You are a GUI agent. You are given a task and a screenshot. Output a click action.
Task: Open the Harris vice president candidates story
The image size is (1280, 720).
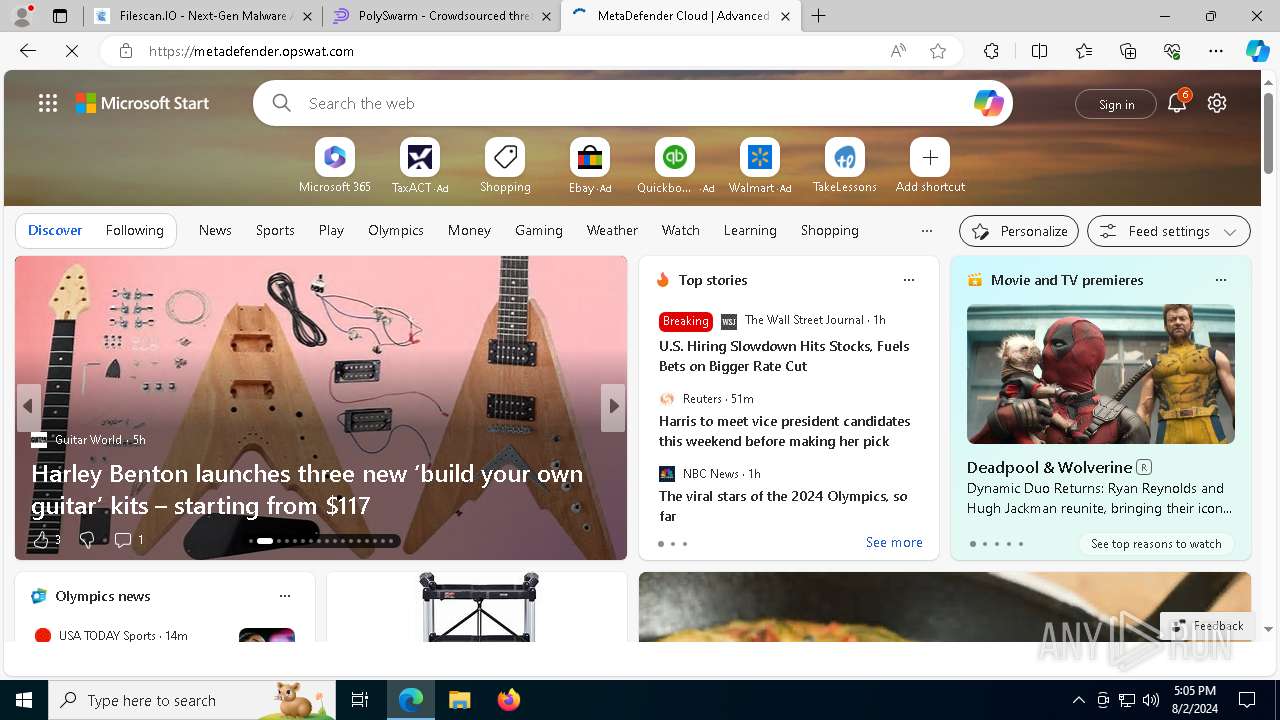tap(784, 431)
